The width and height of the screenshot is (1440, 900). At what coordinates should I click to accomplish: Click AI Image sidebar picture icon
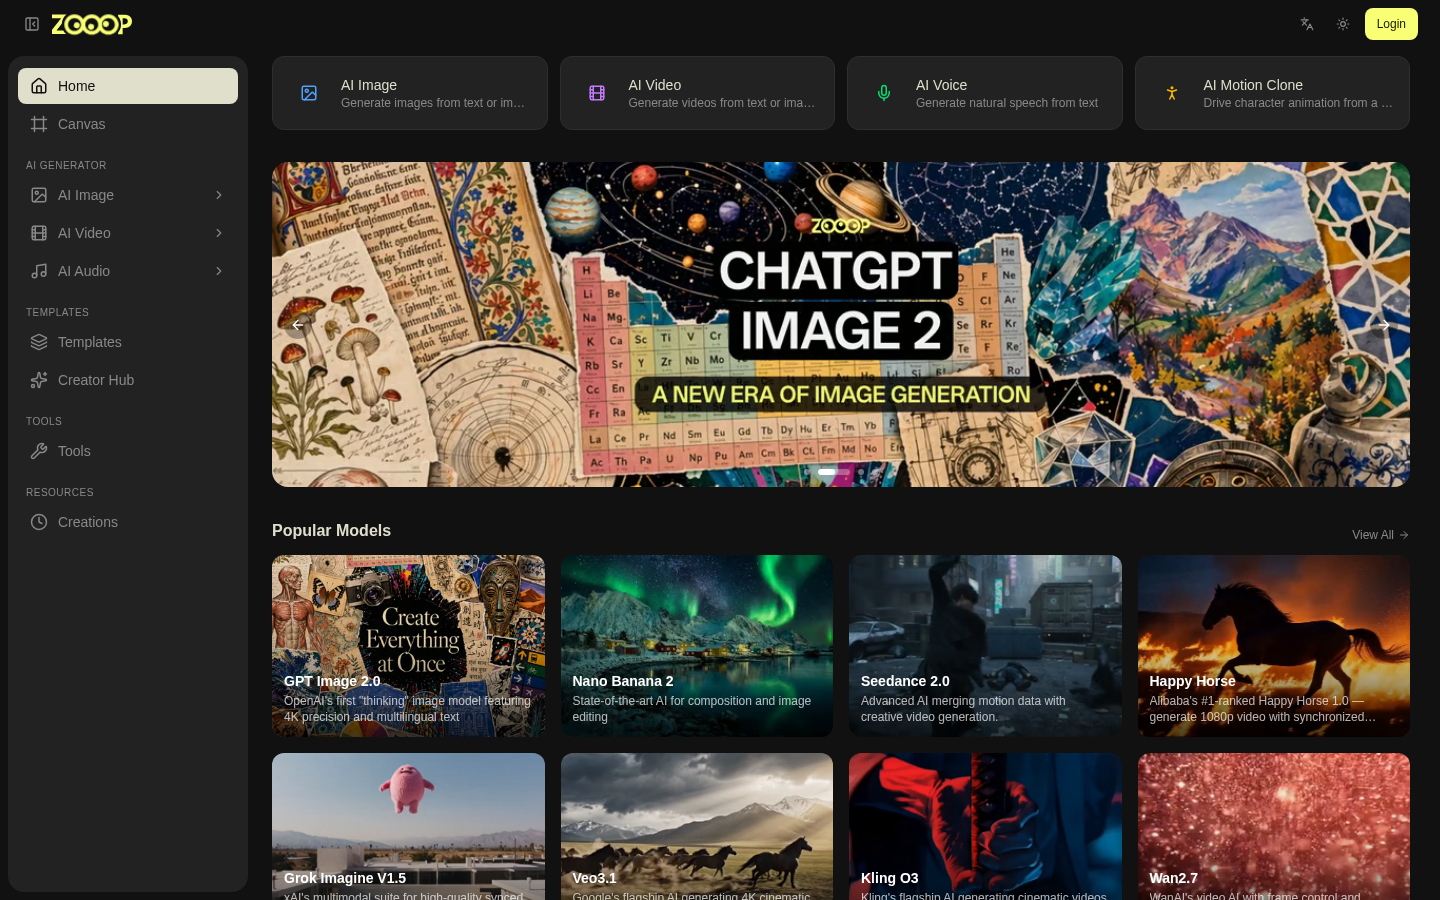(39, 195)
